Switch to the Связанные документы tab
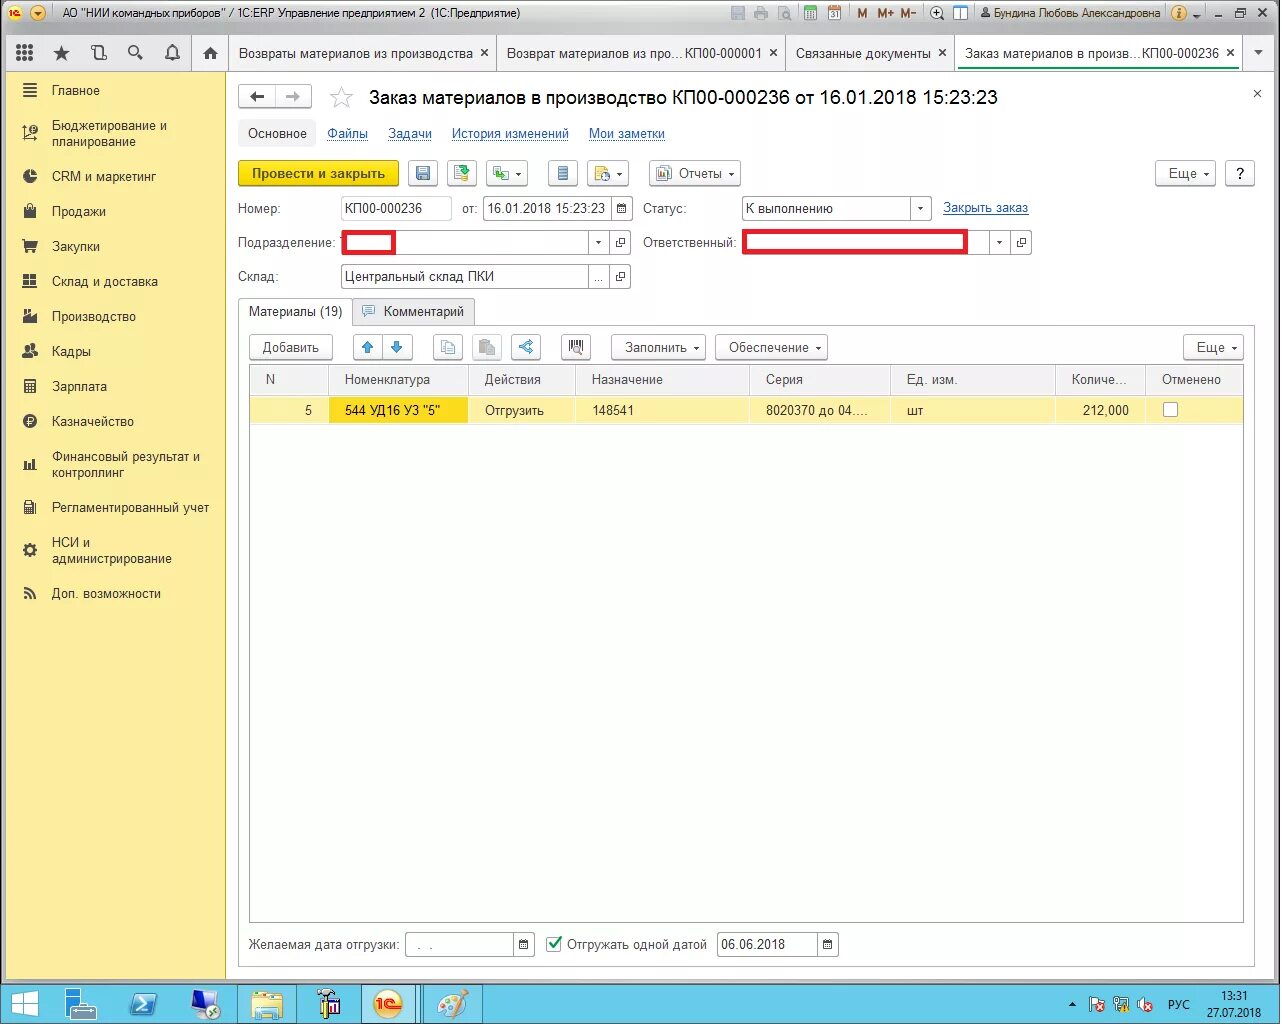Screen dimensions: 1282x1024 [x=864, y=53]
